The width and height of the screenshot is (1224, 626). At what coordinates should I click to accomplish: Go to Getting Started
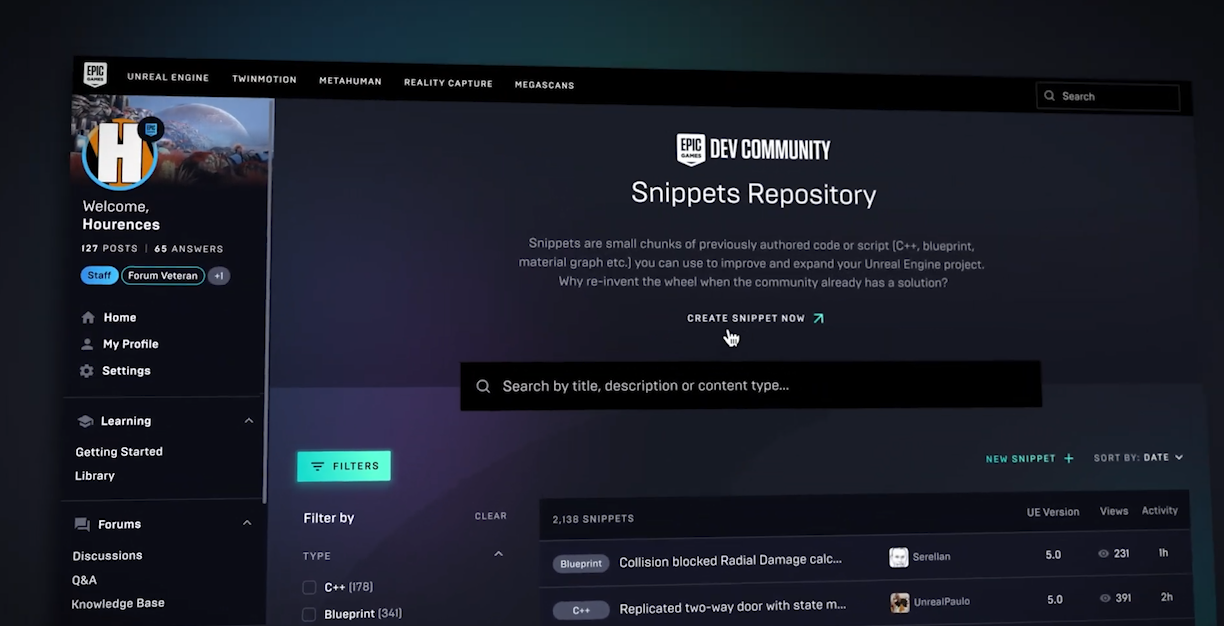point(119,451)
